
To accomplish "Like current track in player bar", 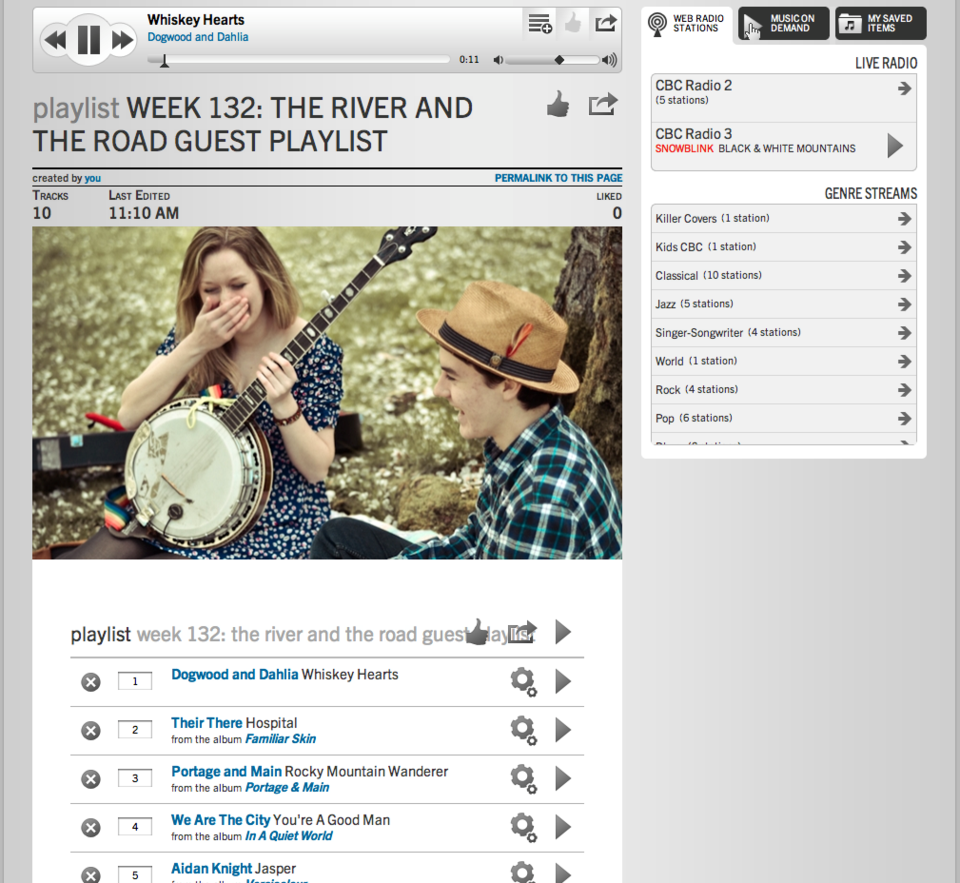I will coord(572,24).
